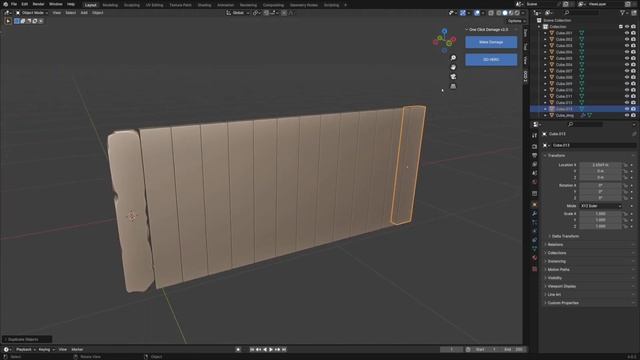The image size is (640, 360).
Task: Click the Location X value field
Action: [x=600, y=165]
